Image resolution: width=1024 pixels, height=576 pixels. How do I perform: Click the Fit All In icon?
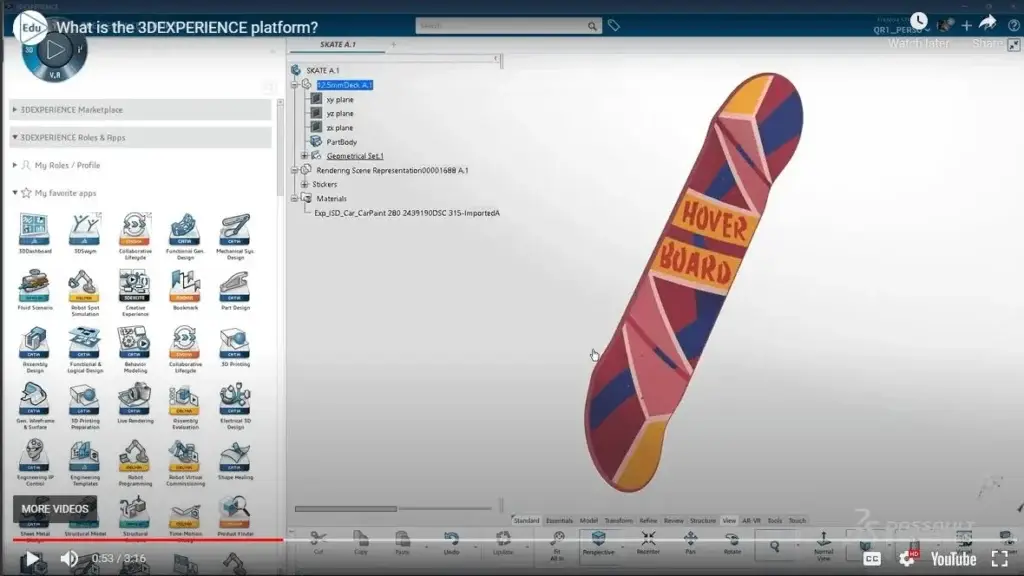[556, 541]
